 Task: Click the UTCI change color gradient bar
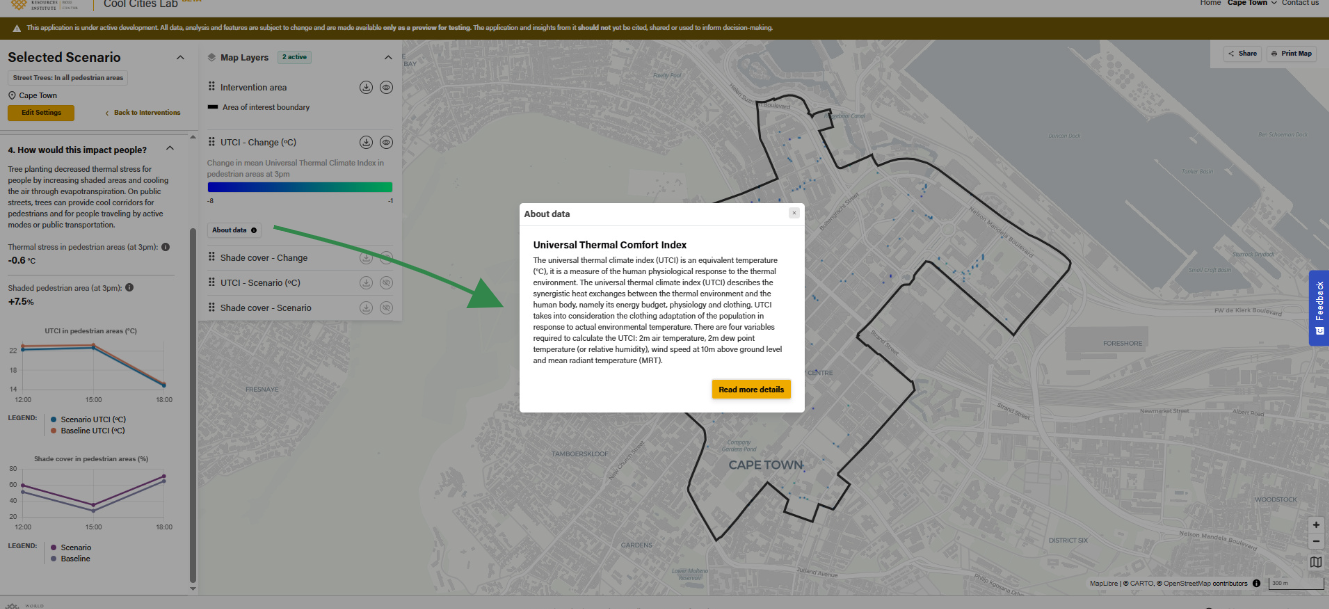[x=299, y=187]
